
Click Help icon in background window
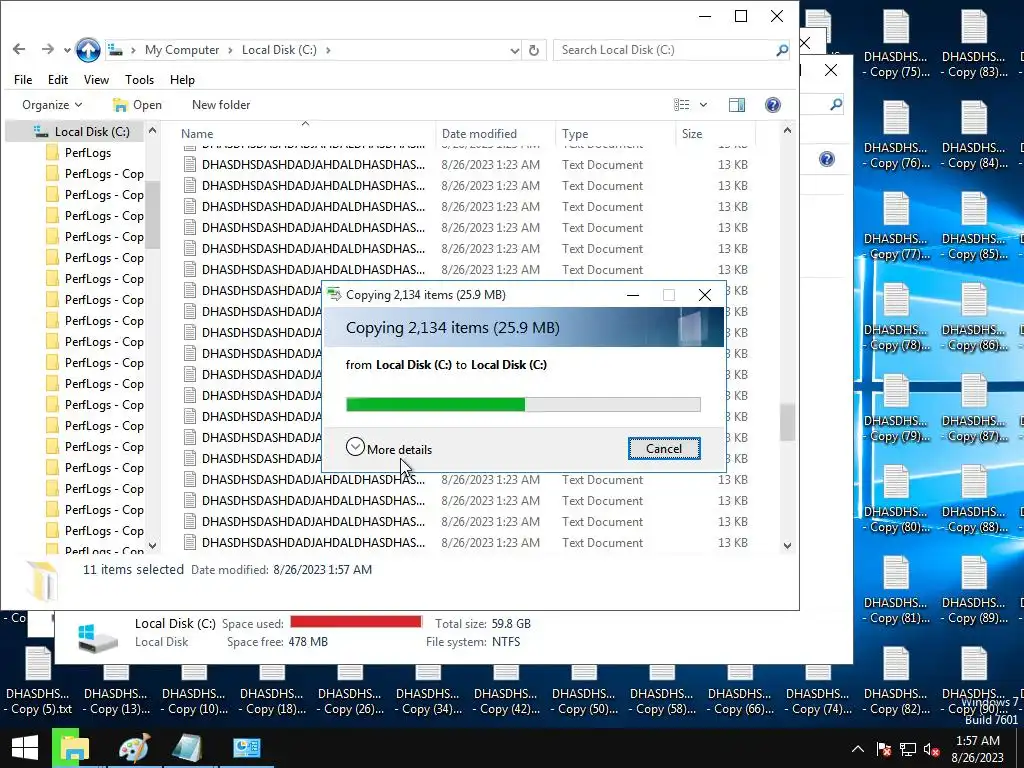tap(827, 159)
